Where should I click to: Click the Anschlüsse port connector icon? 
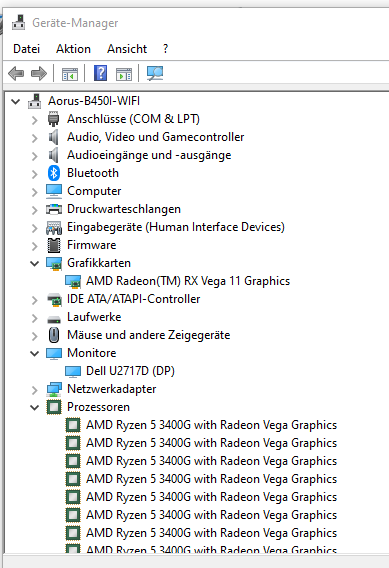pos(54,119)
